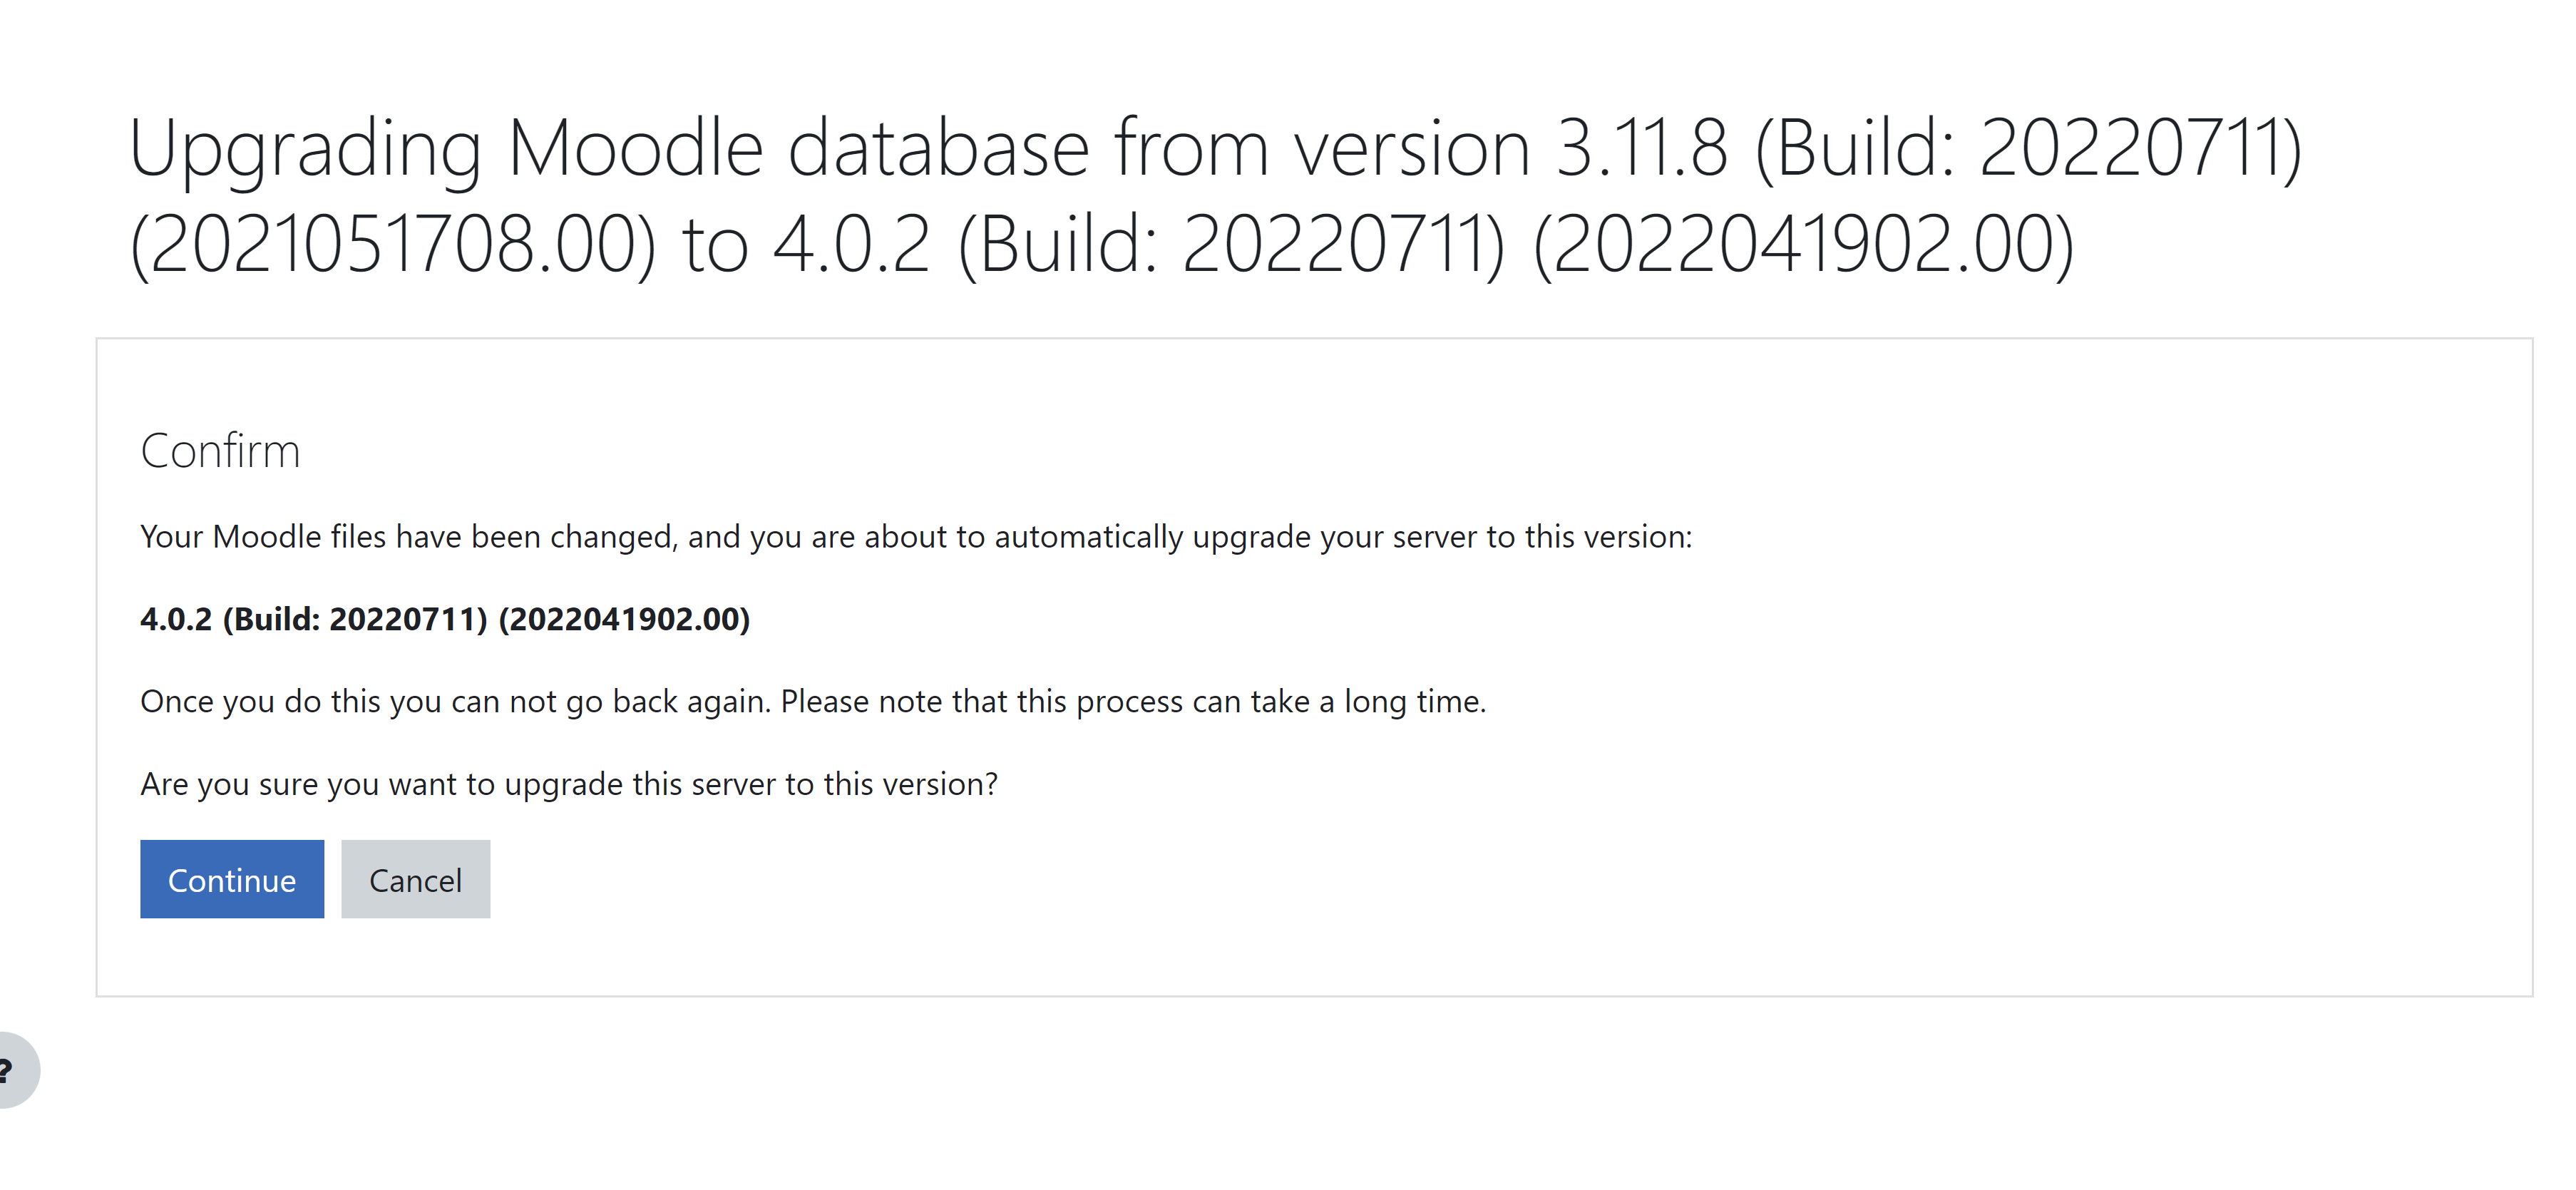
Task: Click the word Upgrading in the page title
Action: point(306,150)
